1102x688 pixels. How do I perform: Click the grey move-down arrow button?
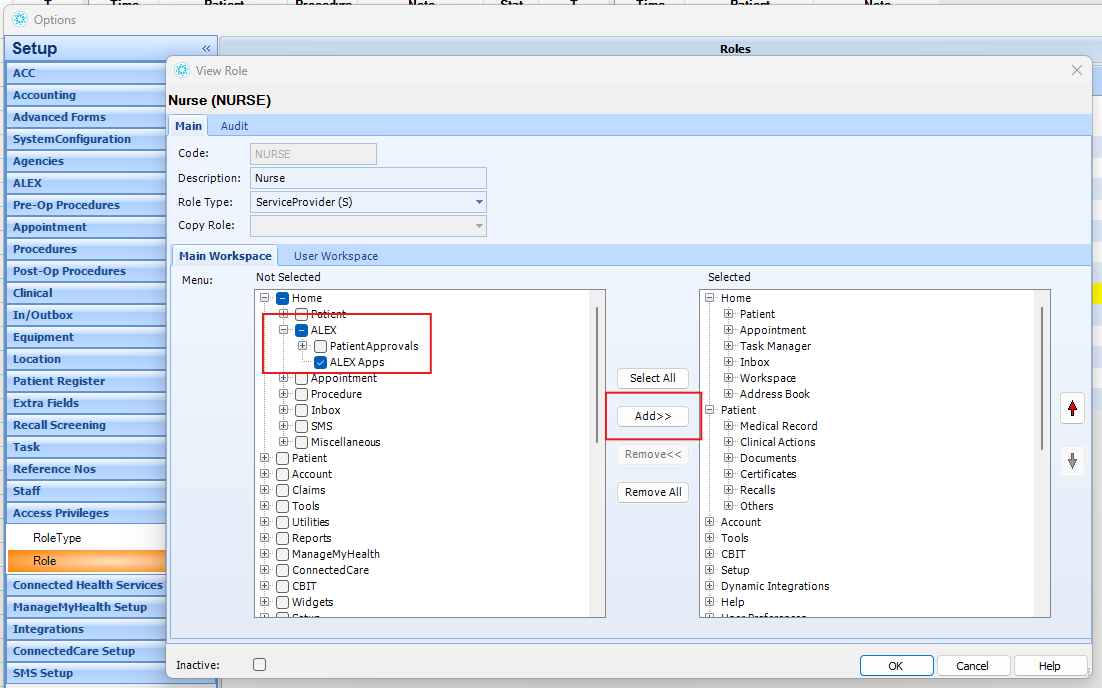point(1072,461)
